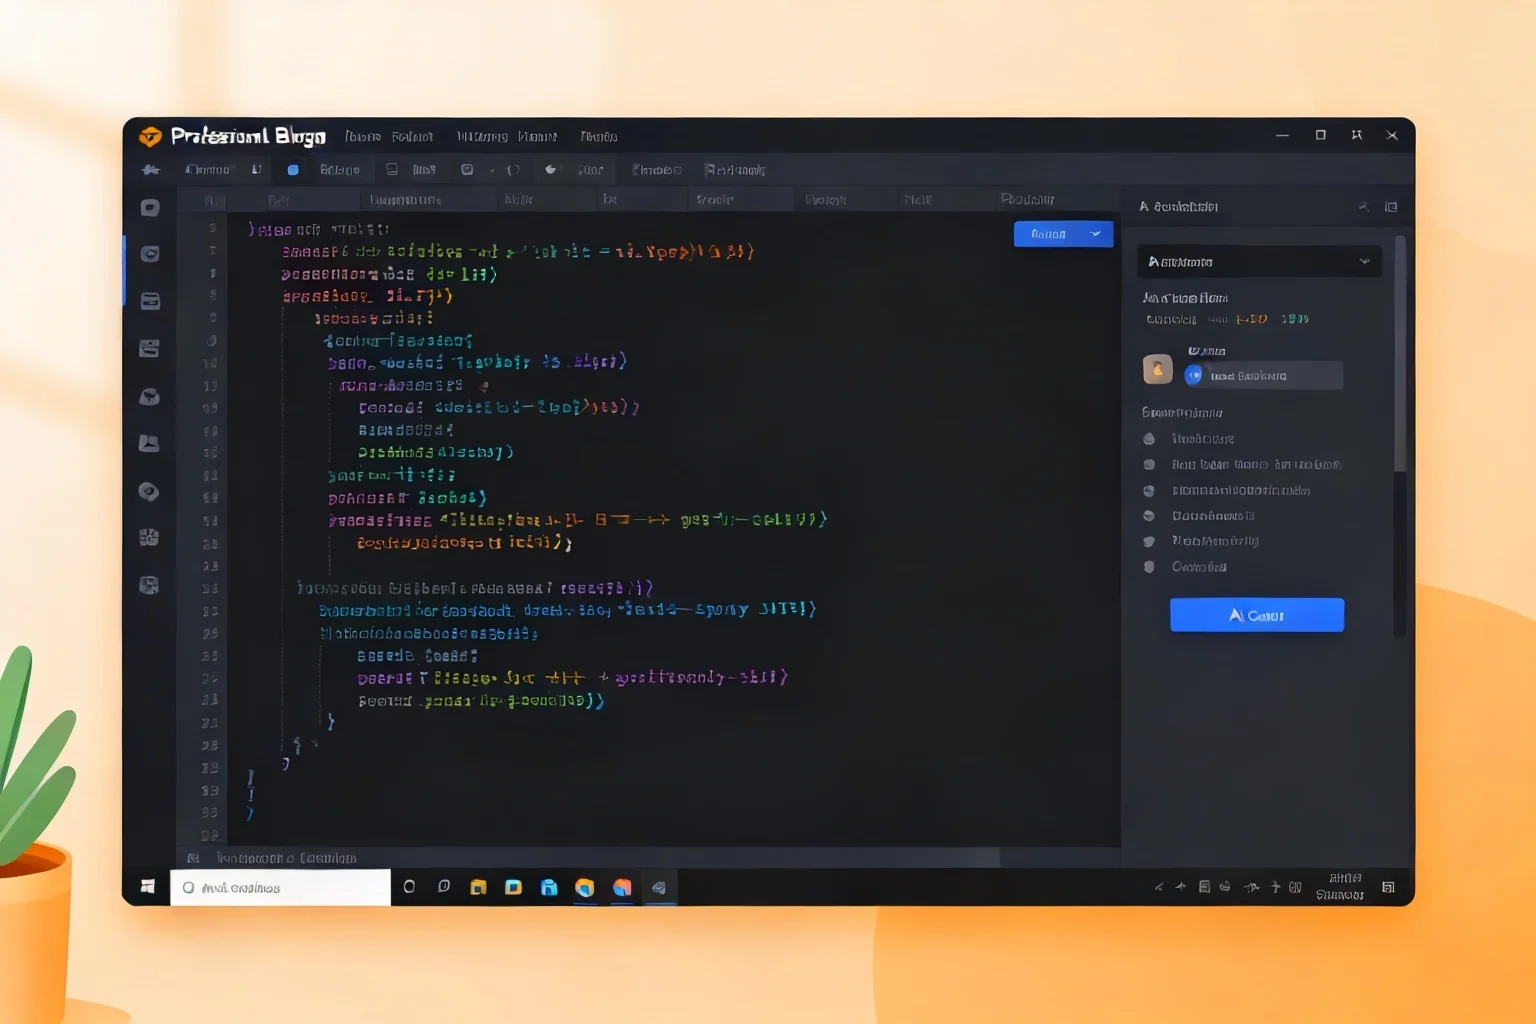
Task: Click the search icon in right panel header
Action: [x=1363, y=207]
